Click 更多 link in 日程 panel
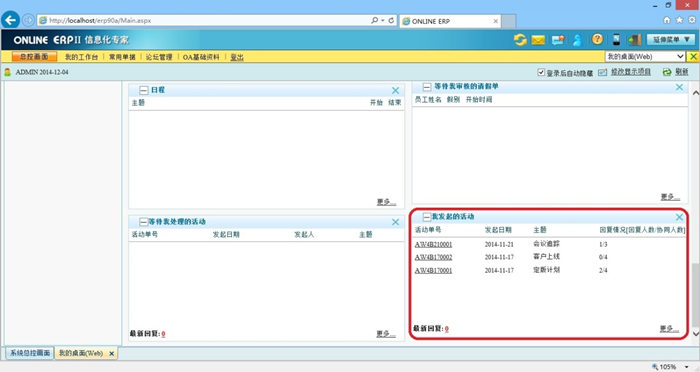This screenshot has width=700, height=372. [386, 202]
